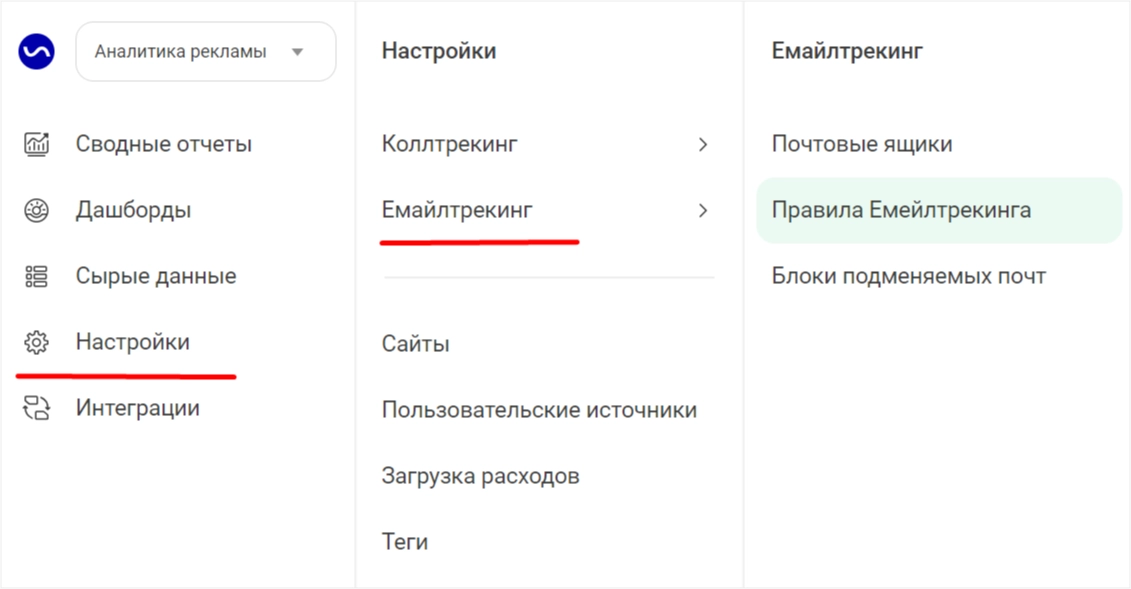Image resolution: width=1131 pixels, height=589 pixels.
Task: Open Интеграции from the sidebar
Action: tap(138, 408)
